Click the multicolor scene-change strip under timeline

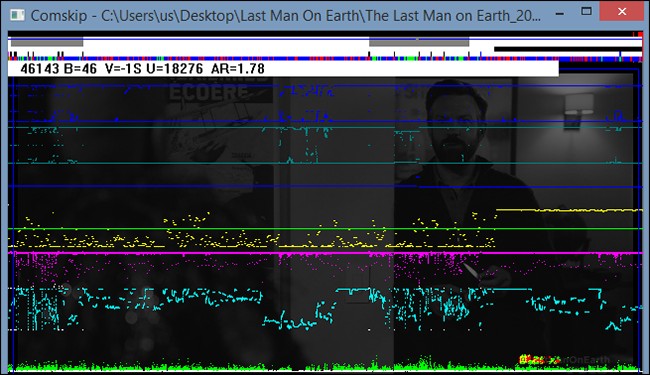coord(325,59)
